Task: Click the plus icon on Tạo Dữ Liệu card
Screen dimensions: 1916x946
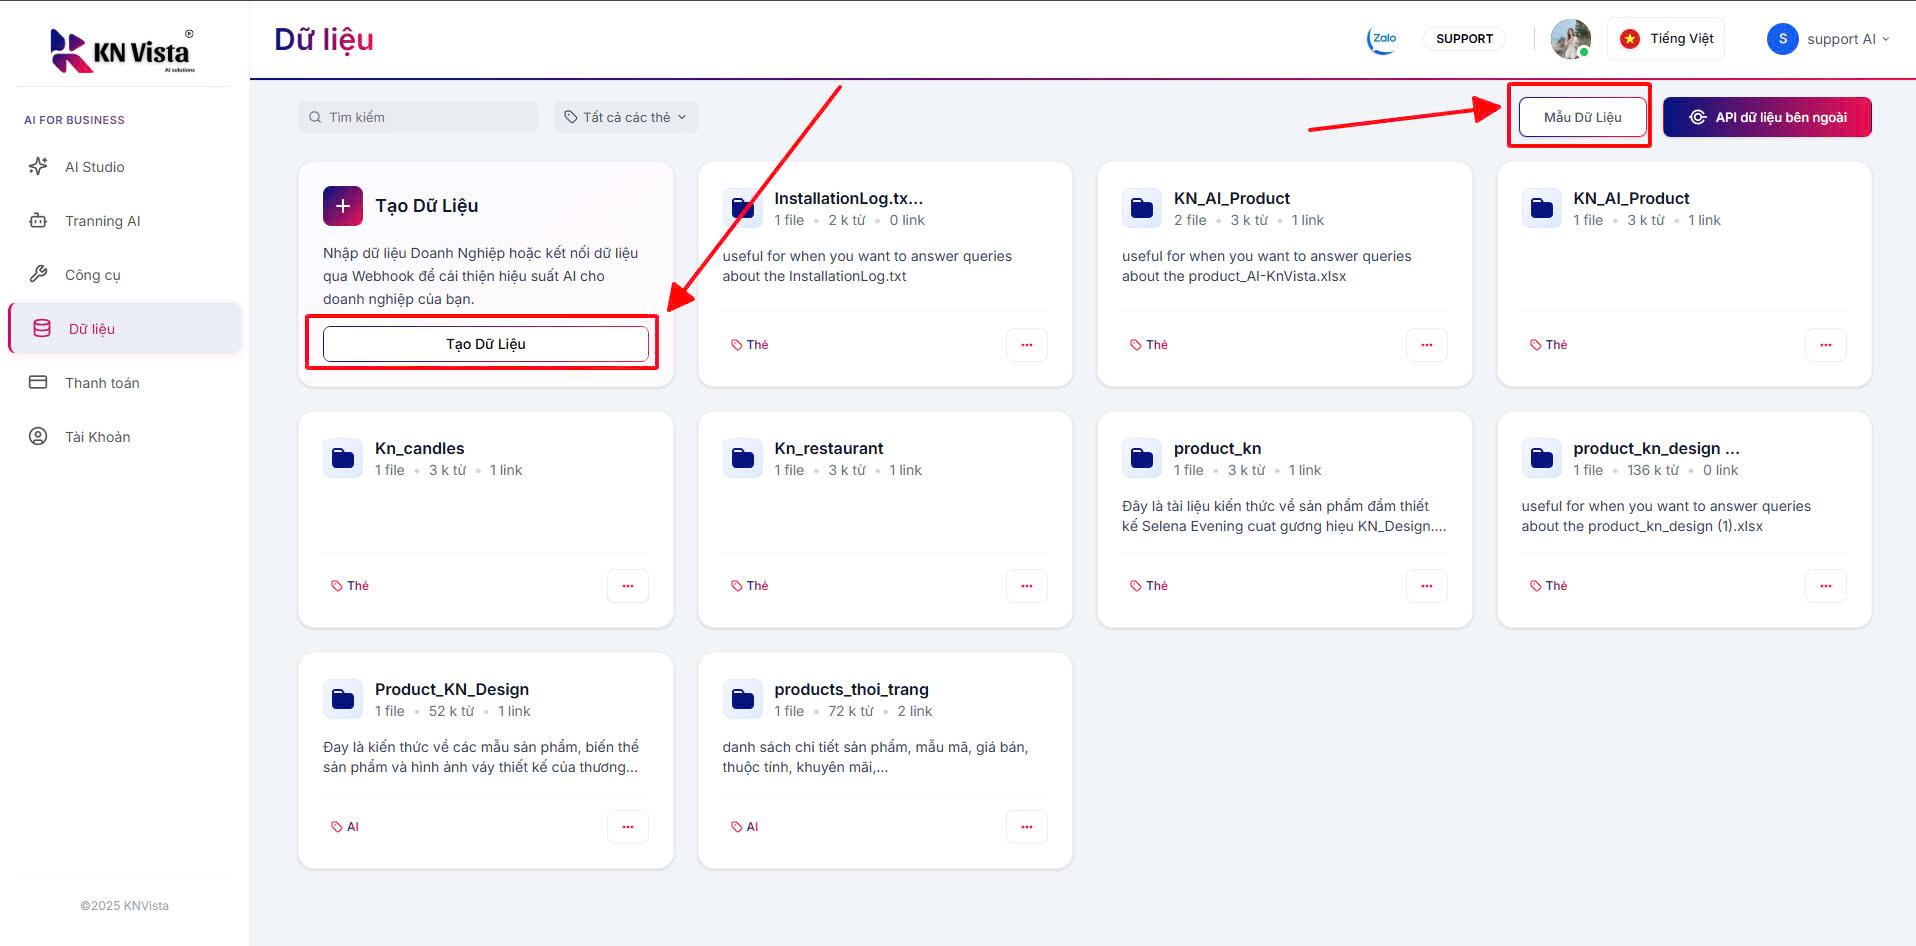Action: point(342,206)
